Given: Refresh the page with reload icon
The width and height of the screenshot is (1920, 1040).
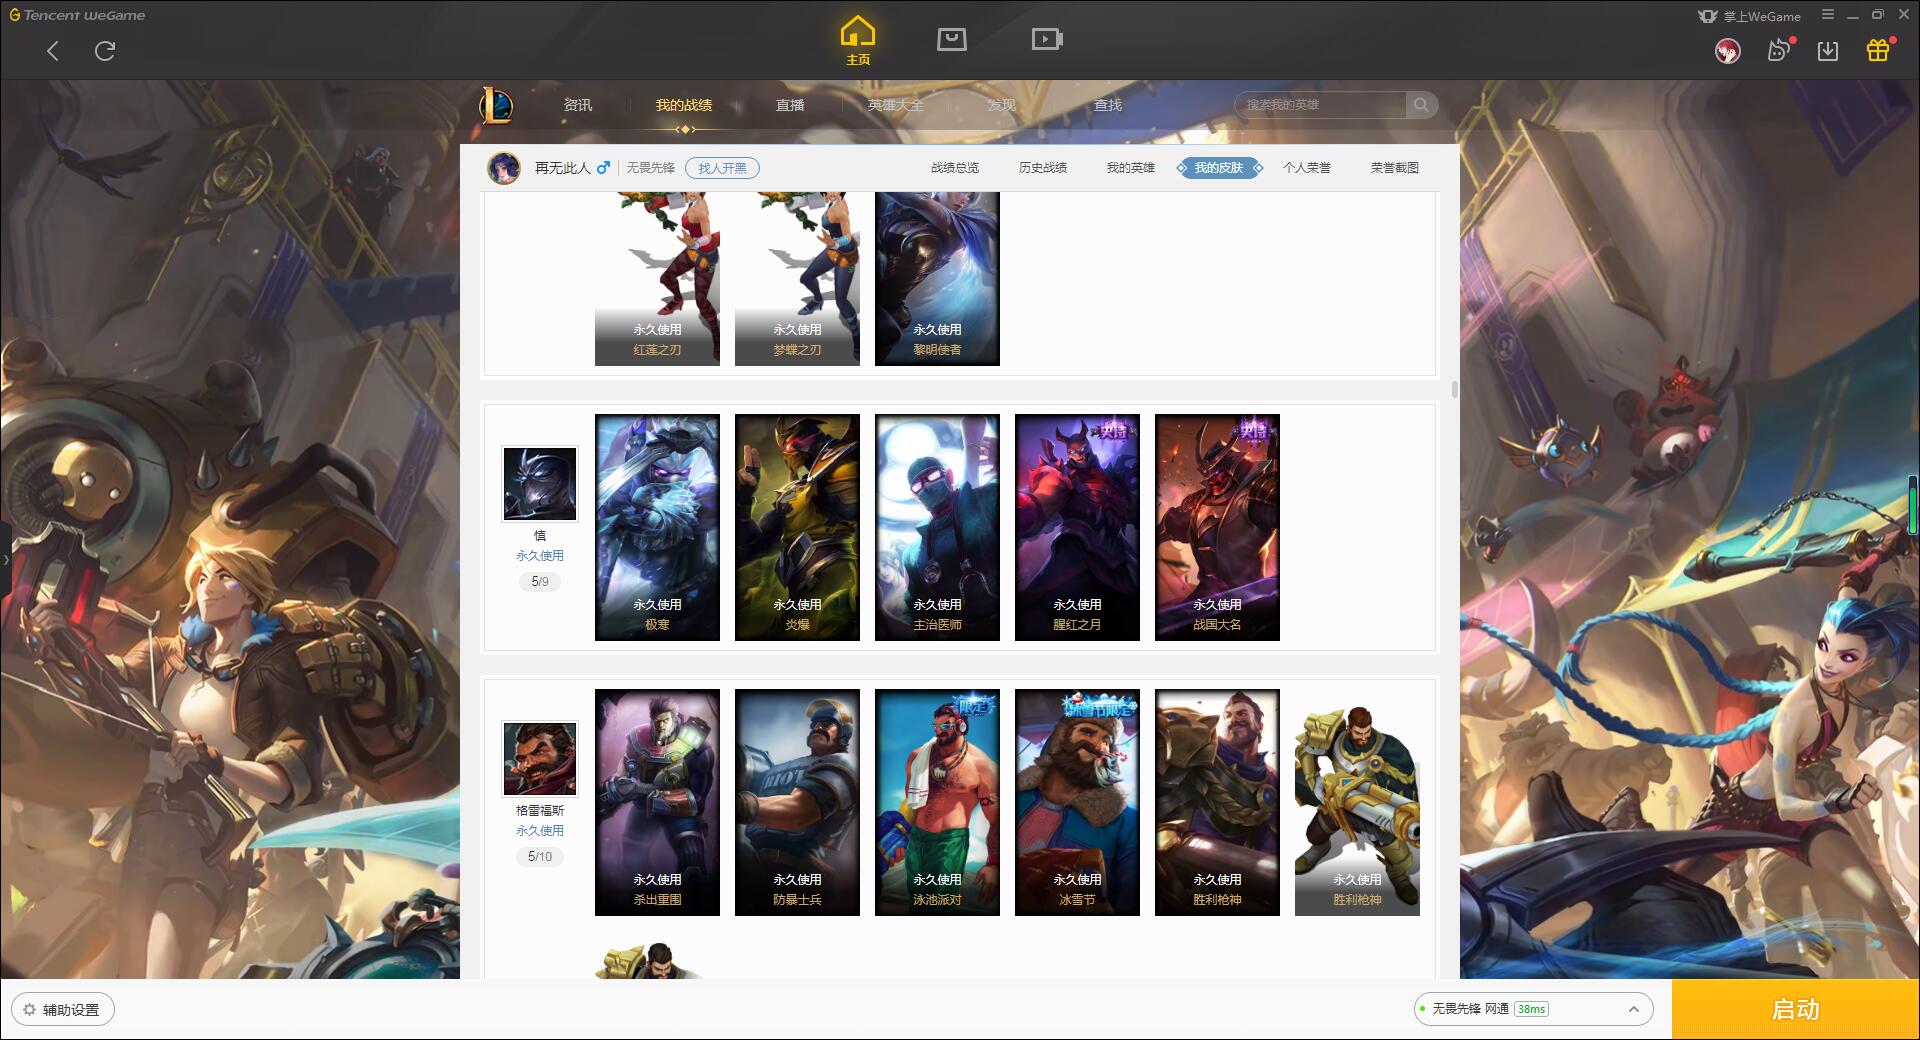Looking at the screenshot, I should pyautogui.click(x=105, y=51).
